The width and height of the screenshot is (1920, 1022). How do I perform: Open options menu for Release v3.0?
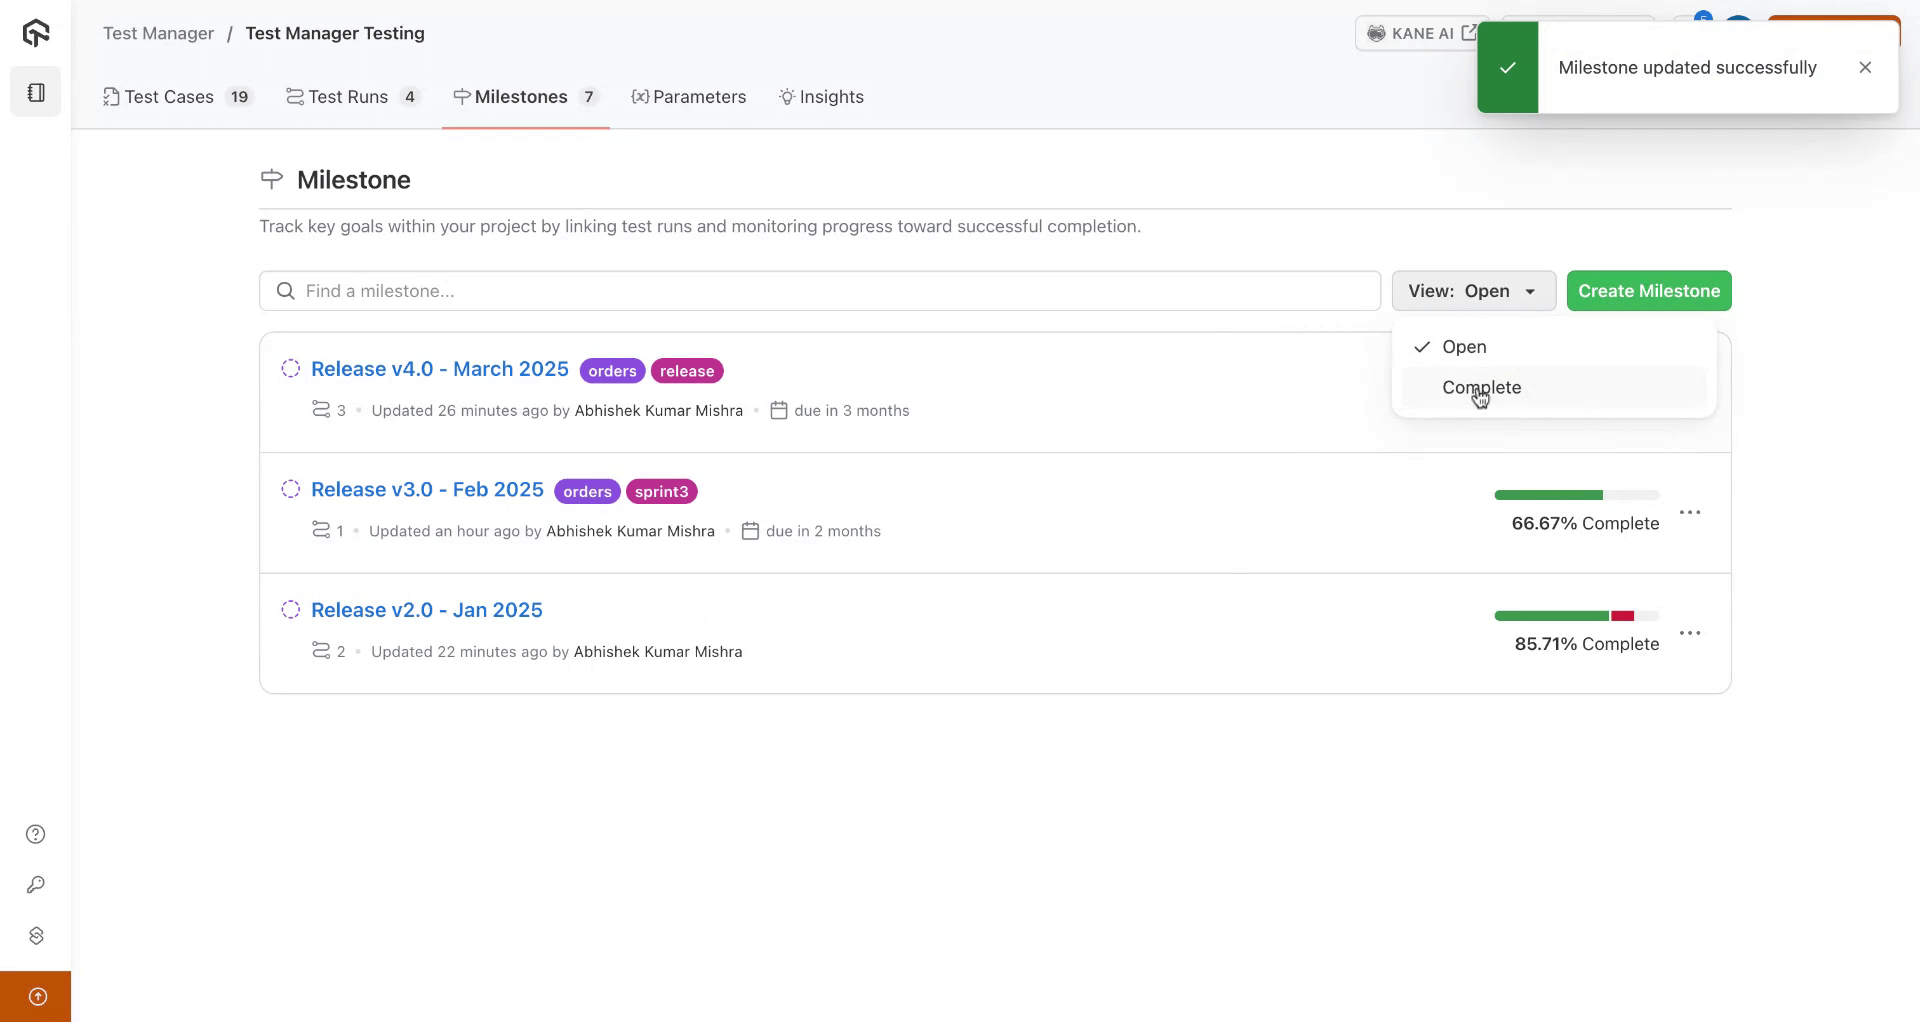tap(1690, 513)
